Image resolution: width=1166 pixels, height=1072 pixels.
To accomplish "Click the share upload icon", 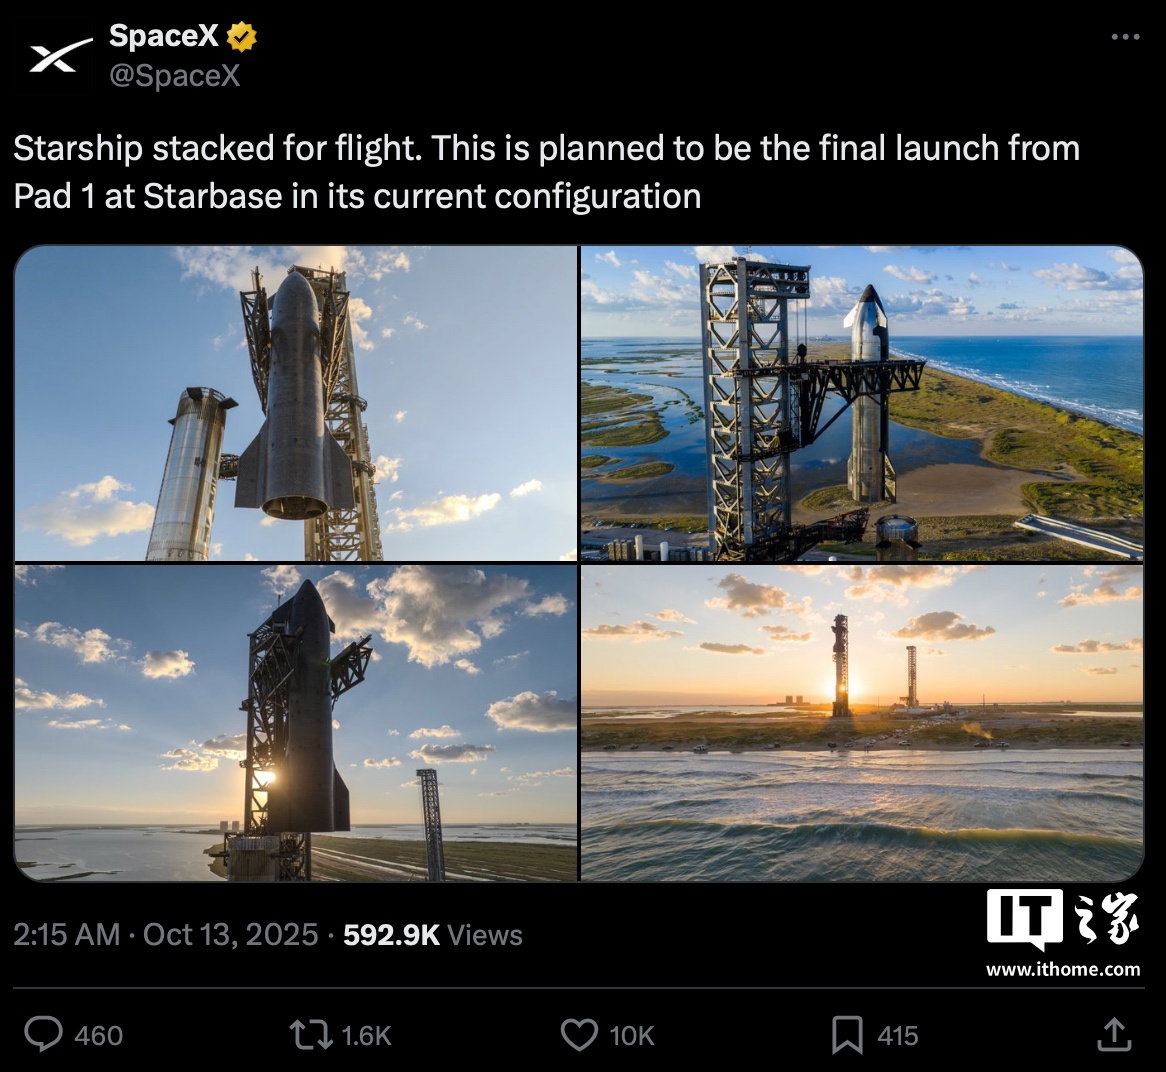I will click(1115, 1036).
